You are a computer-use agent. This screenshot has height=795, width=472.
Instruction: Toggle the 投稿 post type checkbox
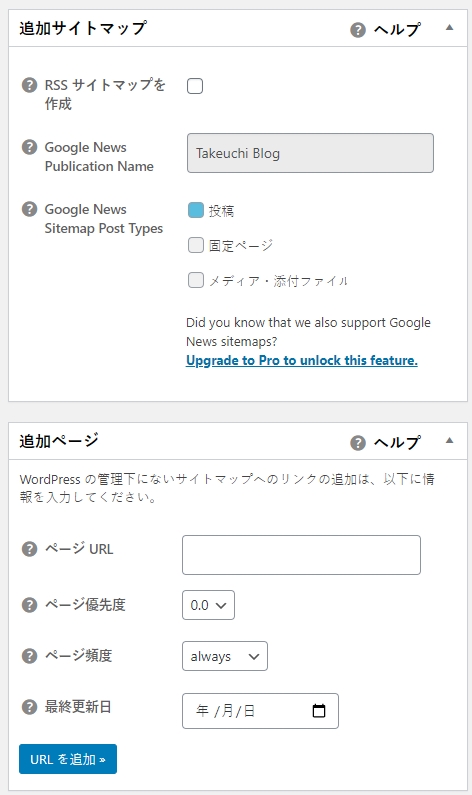[196, 210]
